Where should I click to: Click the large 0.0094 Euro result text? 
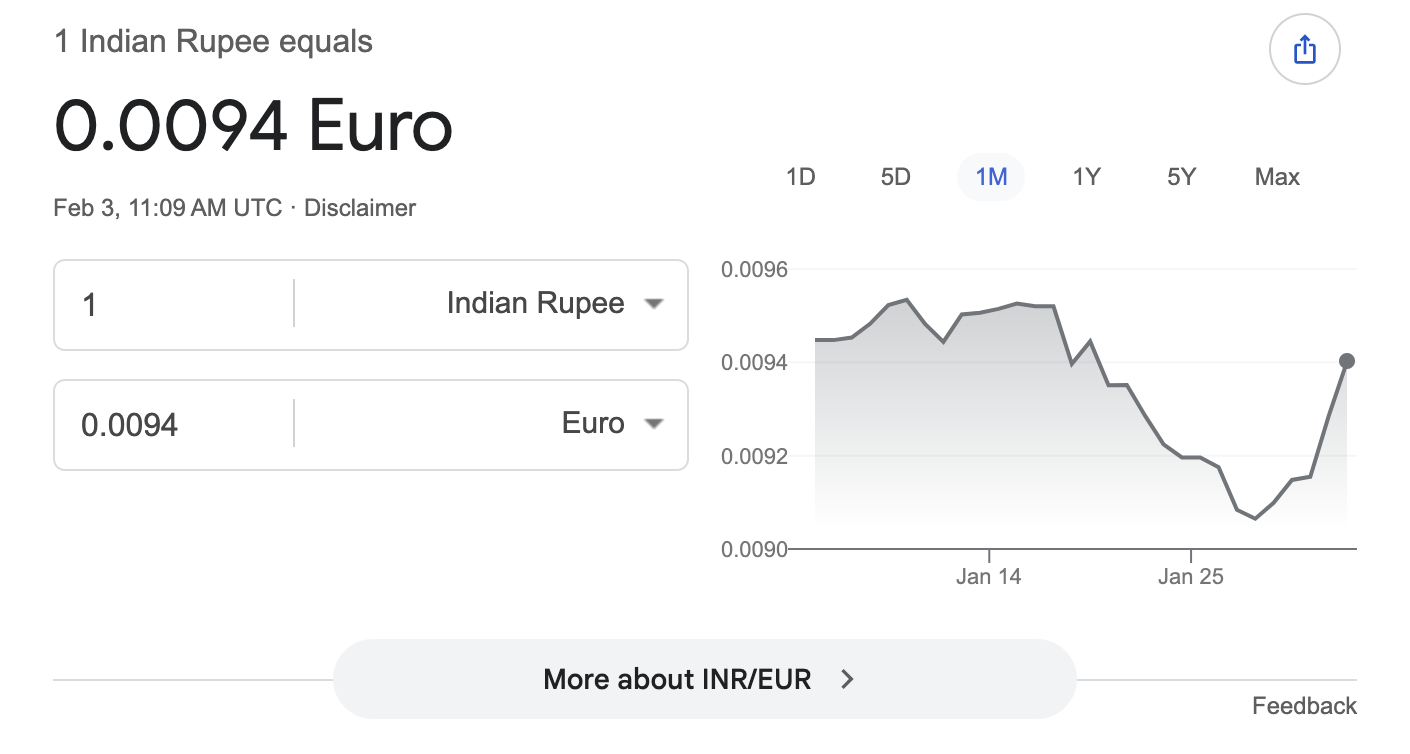coord(253,127)
